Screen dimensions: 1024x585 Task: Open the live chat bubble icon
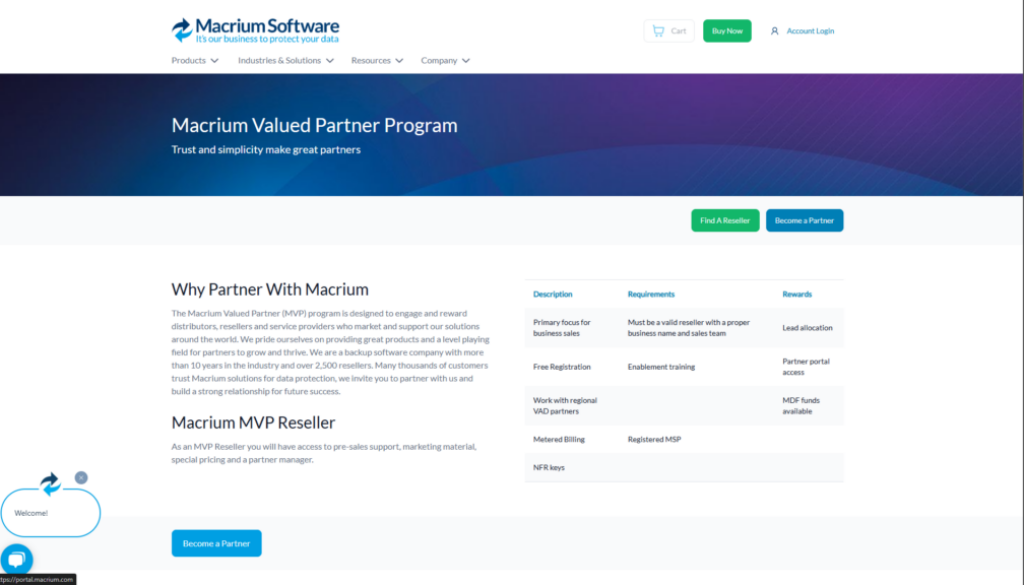click(x=17, y=558)
